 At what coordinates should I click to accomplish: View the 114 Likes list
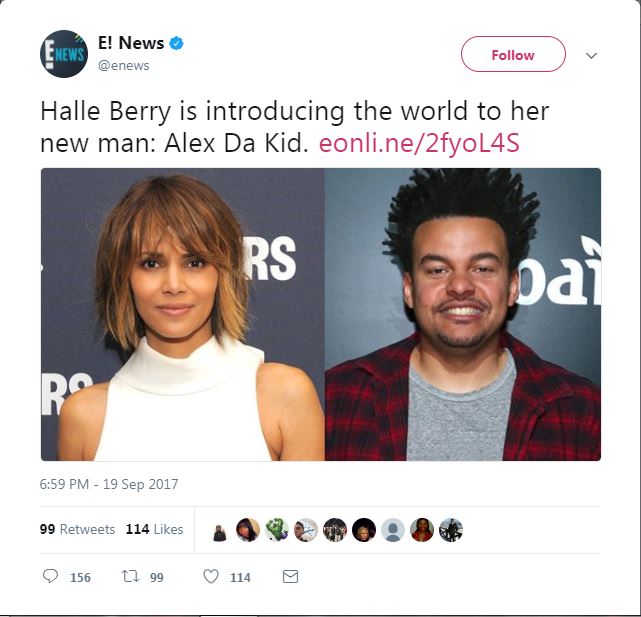click(x=154, y=529)
